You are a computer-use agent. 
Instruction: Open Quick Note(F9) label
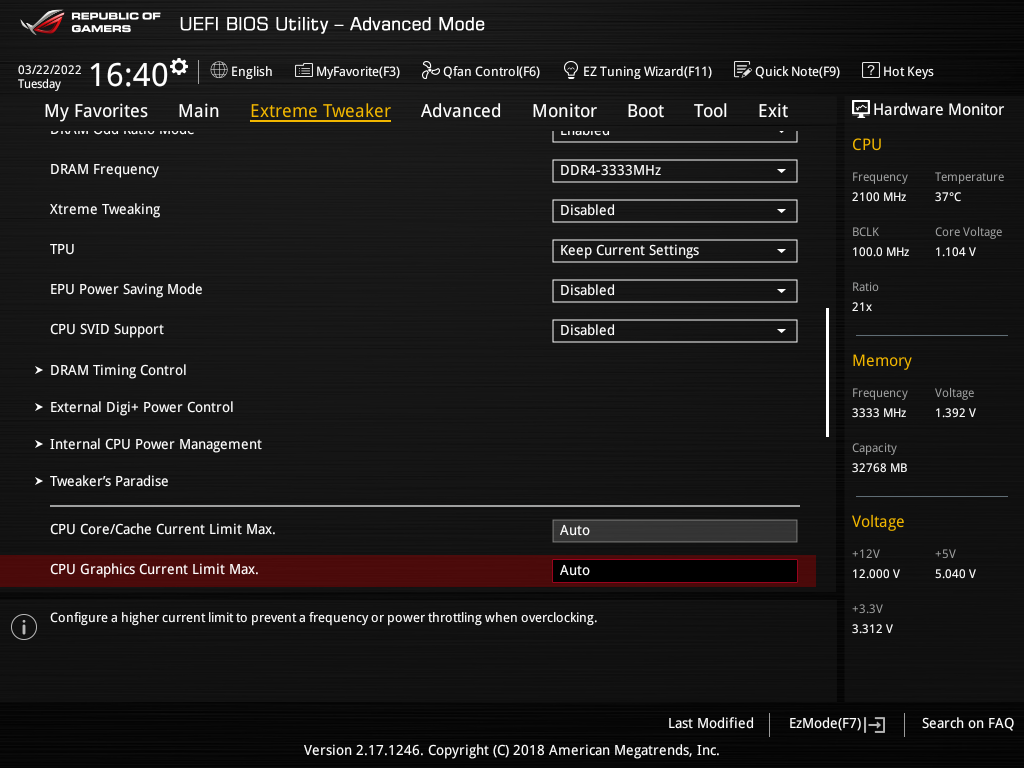click(x=797, y=72)
